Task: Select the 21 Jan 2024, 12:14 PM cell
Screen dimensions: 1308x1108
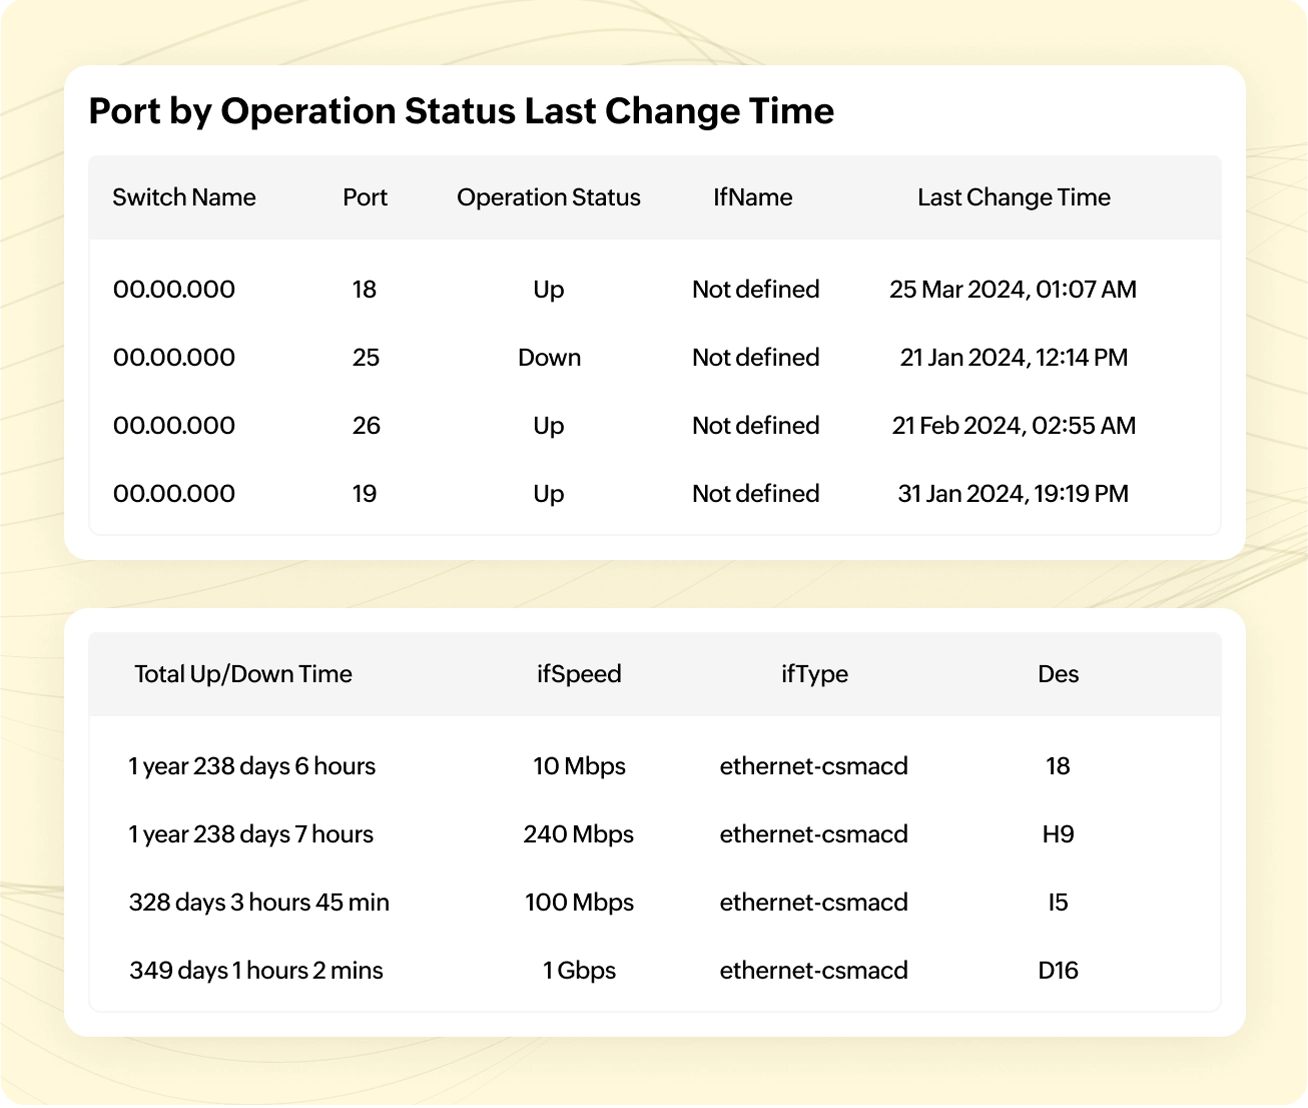Action: (1013, 357)
